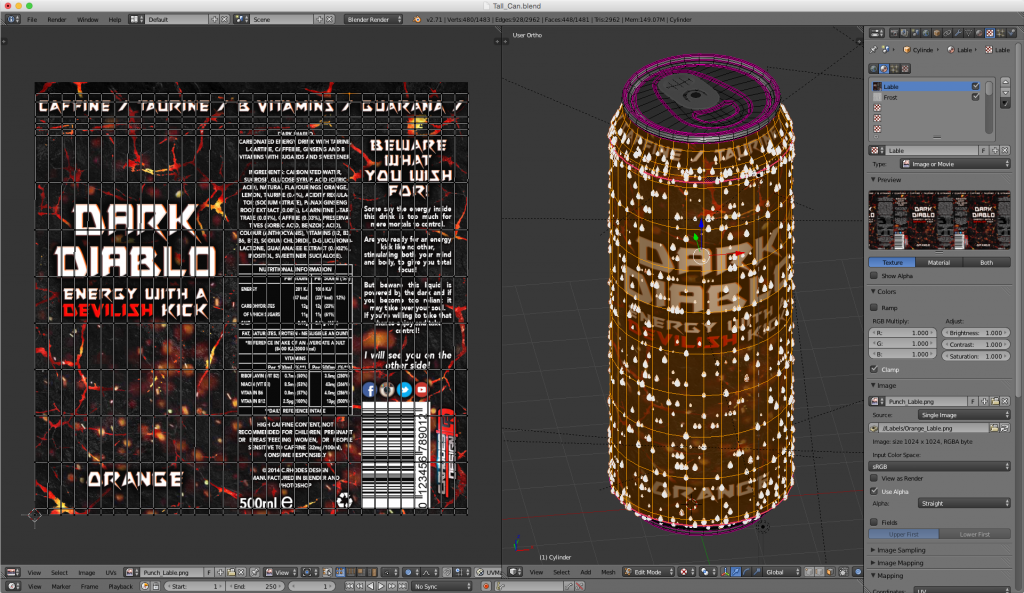This screenshot has width=1024, height=593.
Task: Reload the Orange_Lable.png image
Action: click(1003, 427)
